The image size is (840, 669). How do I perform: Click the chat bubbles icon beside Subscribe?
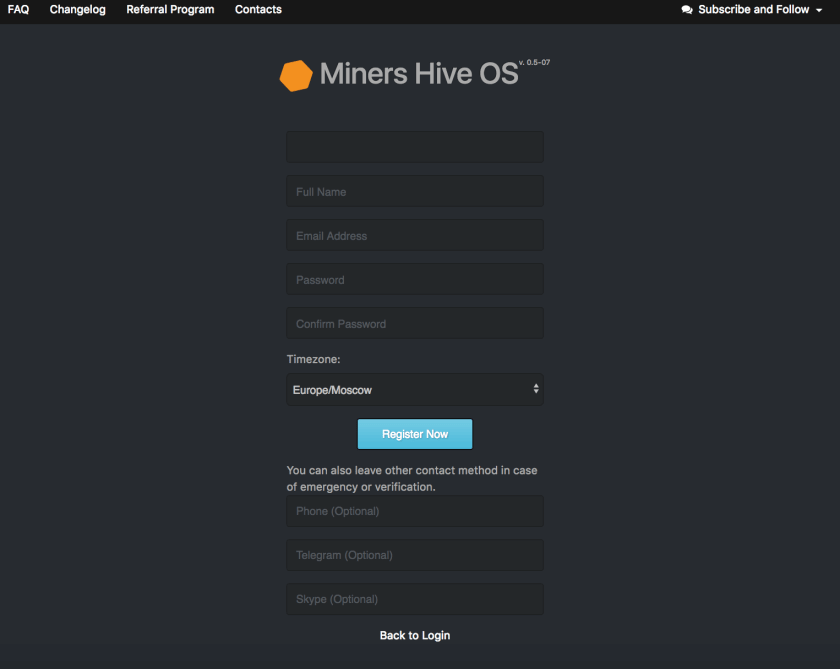coord(687,10)
